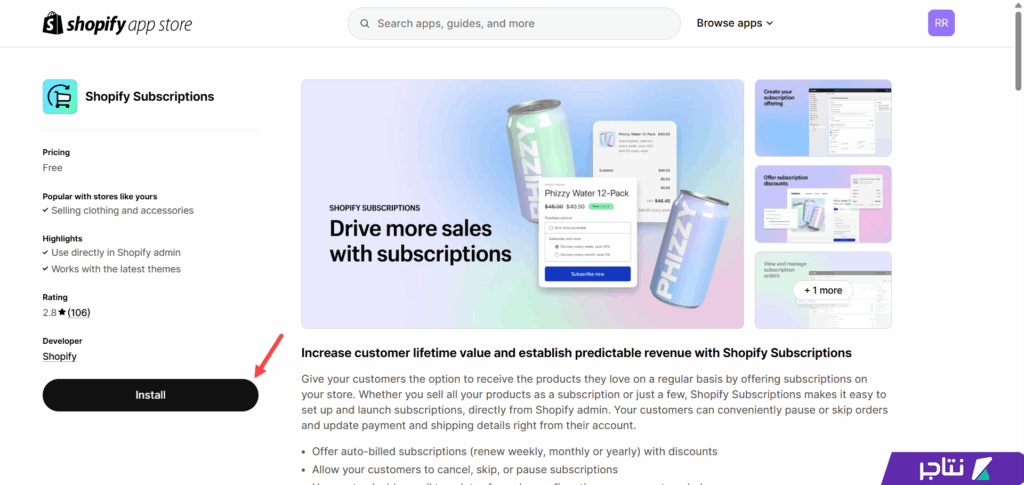Select the Free pricing text
Viewport: 1024px width, 485px height.
tap(52, 168)
